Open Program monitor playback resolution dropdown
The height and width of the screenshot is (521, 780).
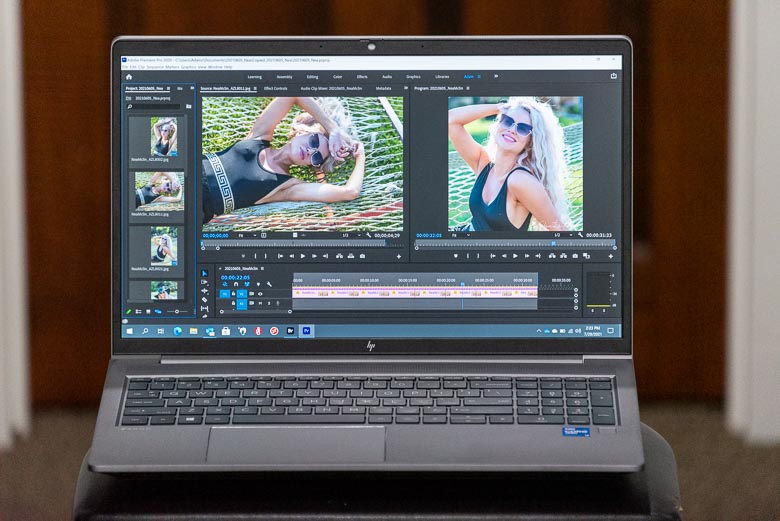tap(563, 235)
